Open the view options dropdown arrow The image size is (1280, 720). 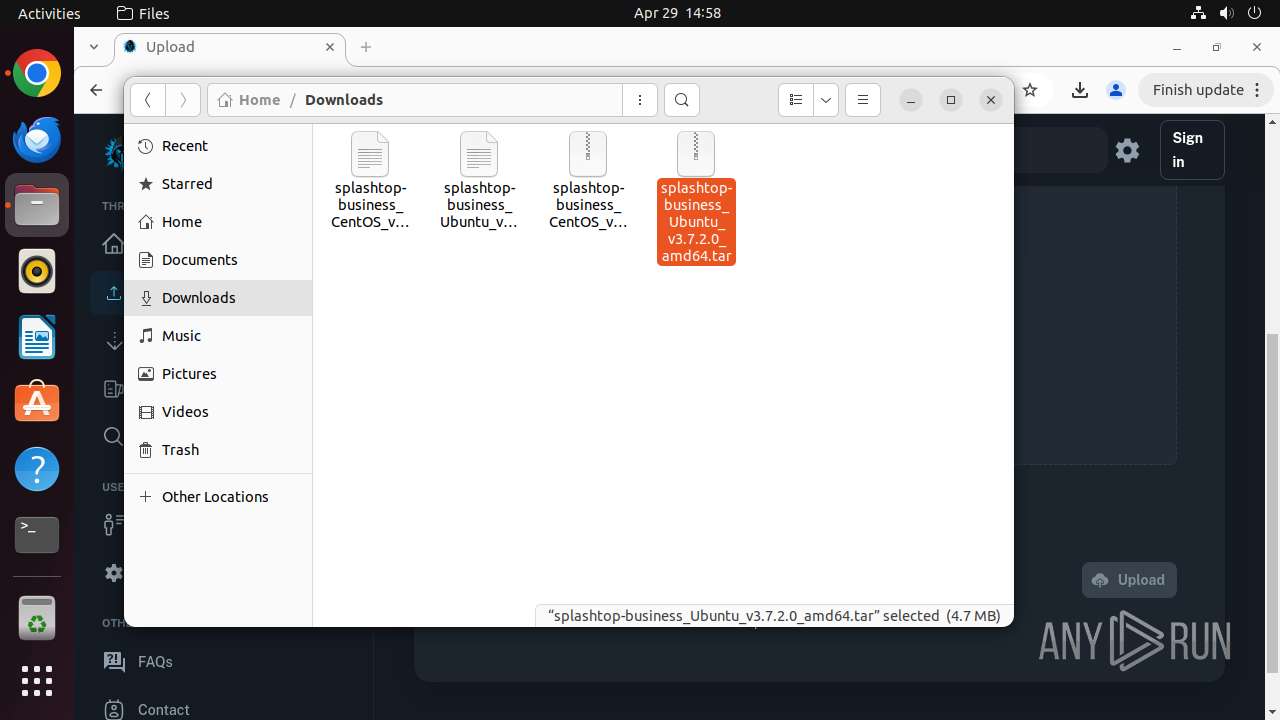(826, 100)
